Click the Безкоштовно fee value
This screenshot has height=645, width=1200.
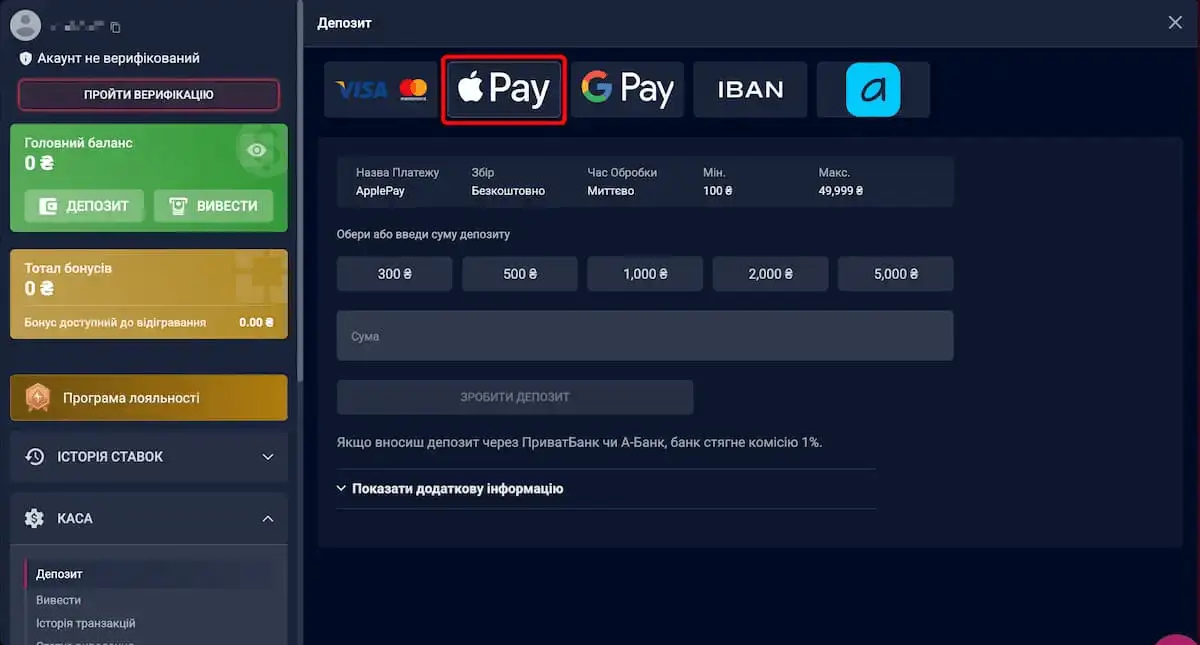click(x=508, y=190)
